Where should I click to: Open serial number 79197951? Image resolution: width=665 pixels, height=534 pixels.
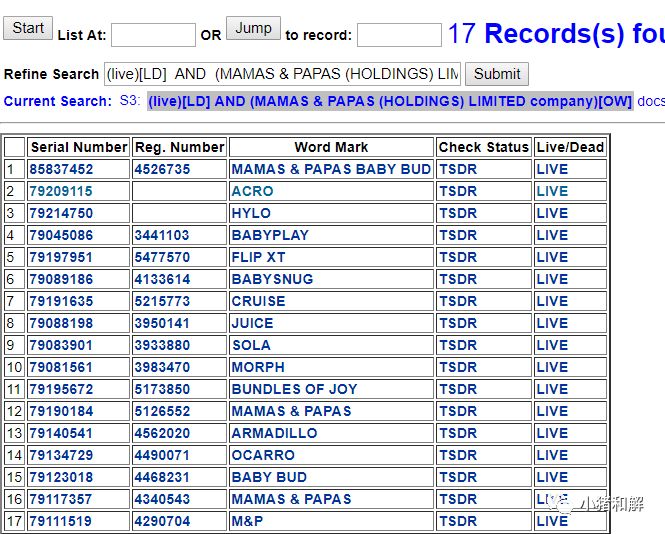pyautogui.click(x=61, y=257)
